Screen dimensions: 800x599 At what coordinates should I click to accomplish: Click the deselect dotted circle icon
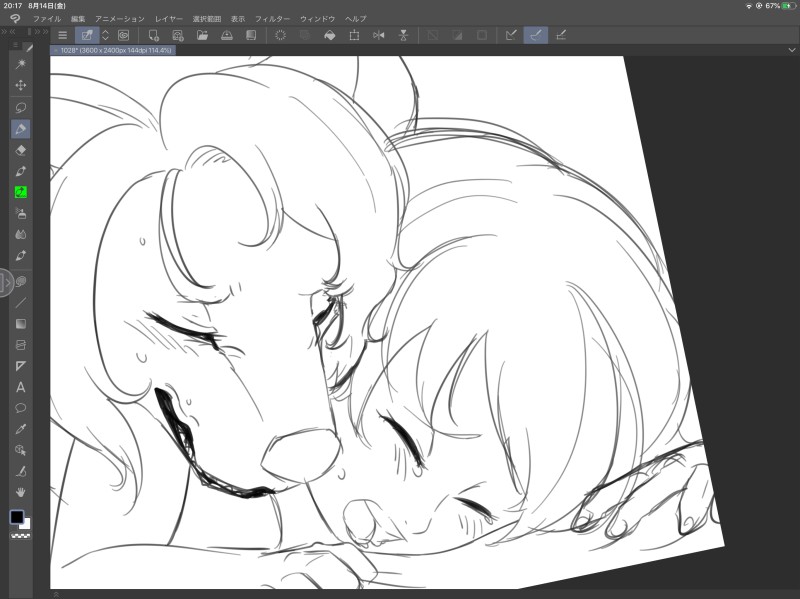tap(280, 35)
